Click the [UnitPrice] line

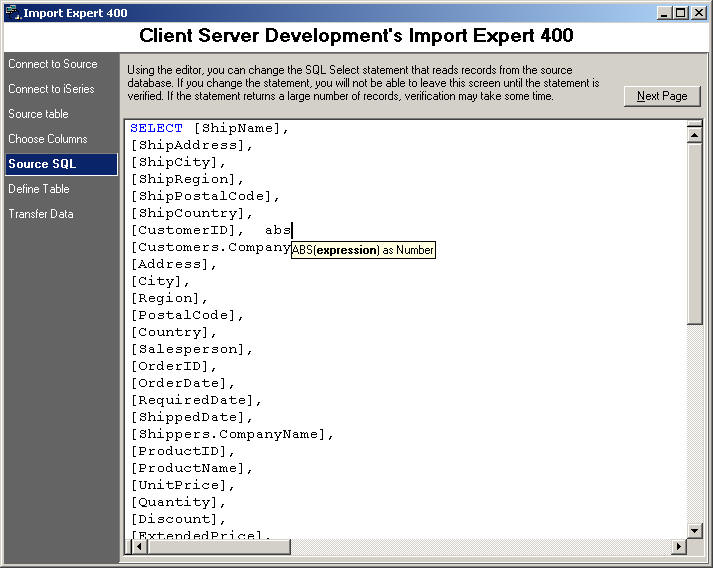[x=182, y=486]
